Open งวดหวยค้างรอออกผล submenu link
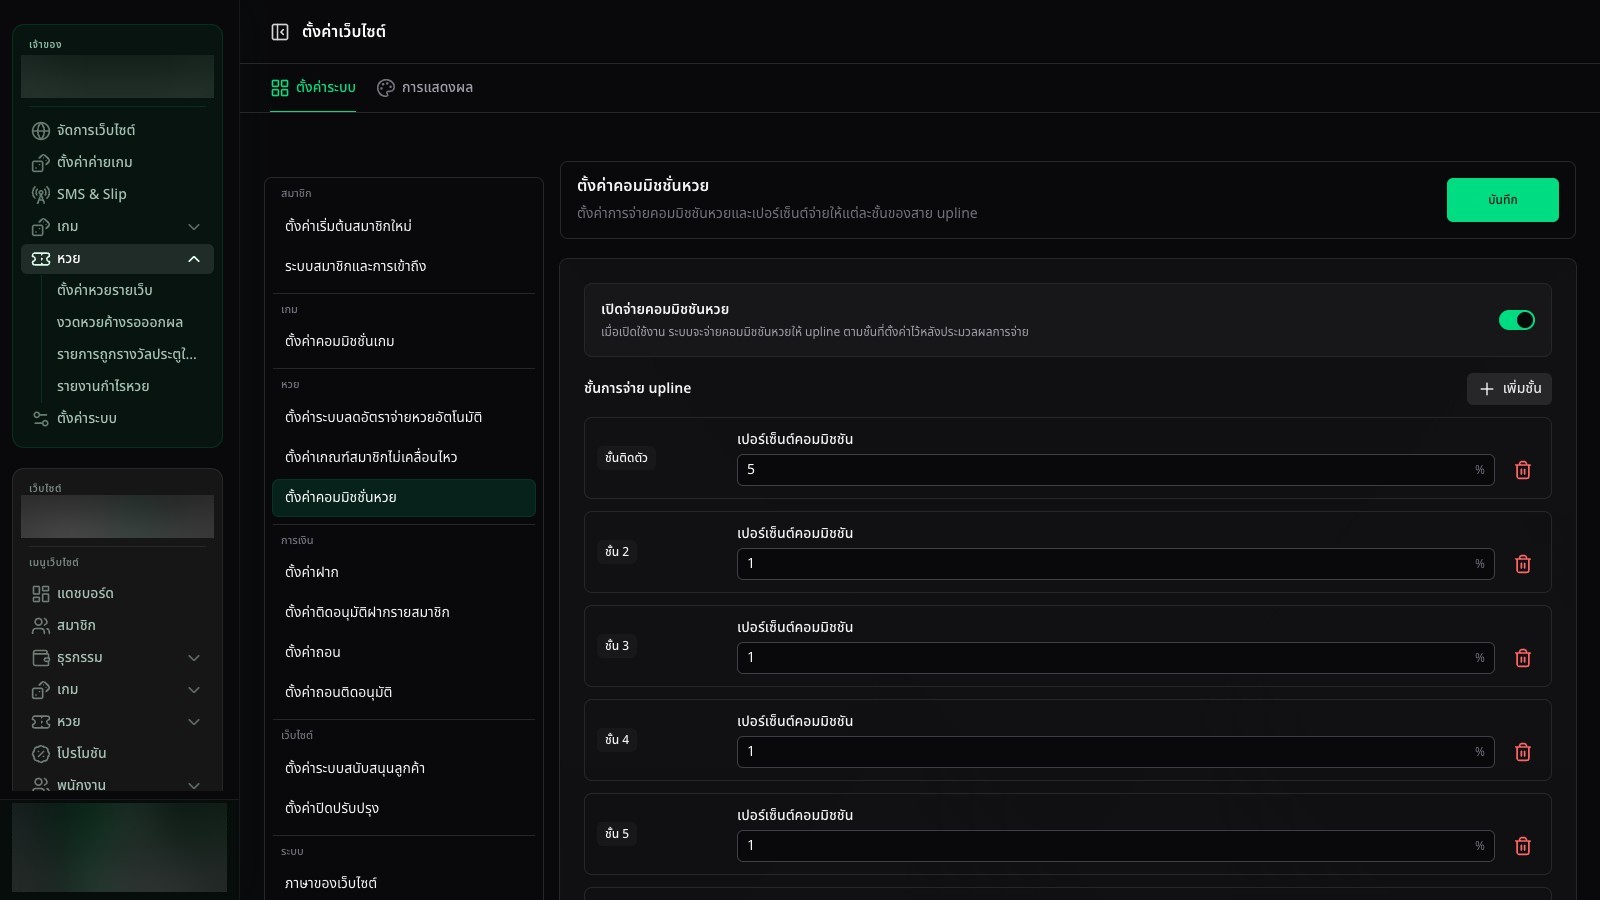The width and height of the screenshot is (1600, 900). tap(120, 322)
